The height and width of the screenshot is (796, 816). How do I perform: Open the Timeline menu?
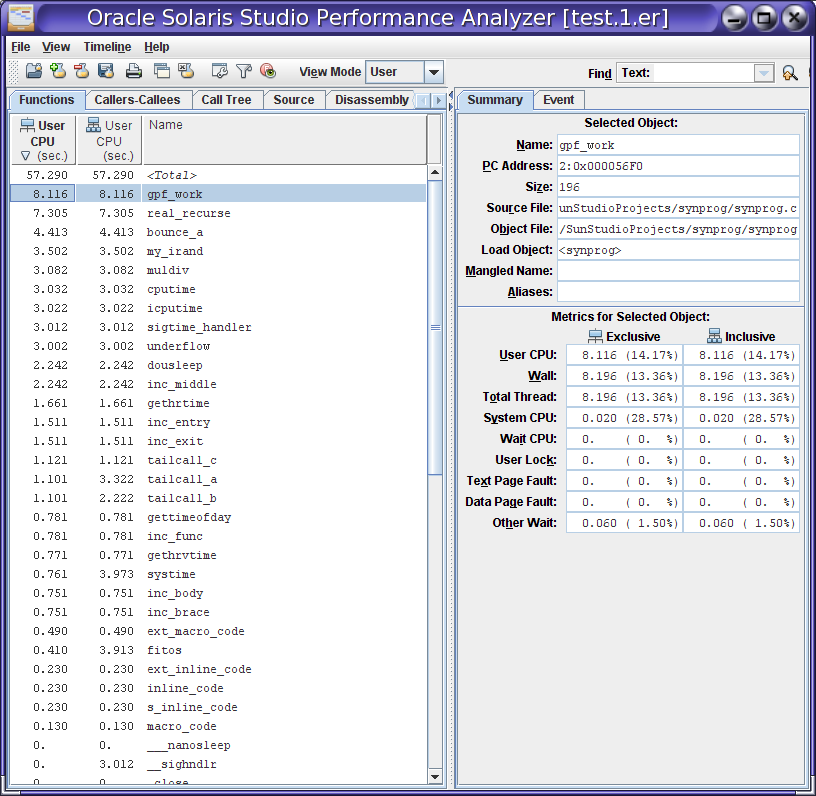tap(107, 47)
